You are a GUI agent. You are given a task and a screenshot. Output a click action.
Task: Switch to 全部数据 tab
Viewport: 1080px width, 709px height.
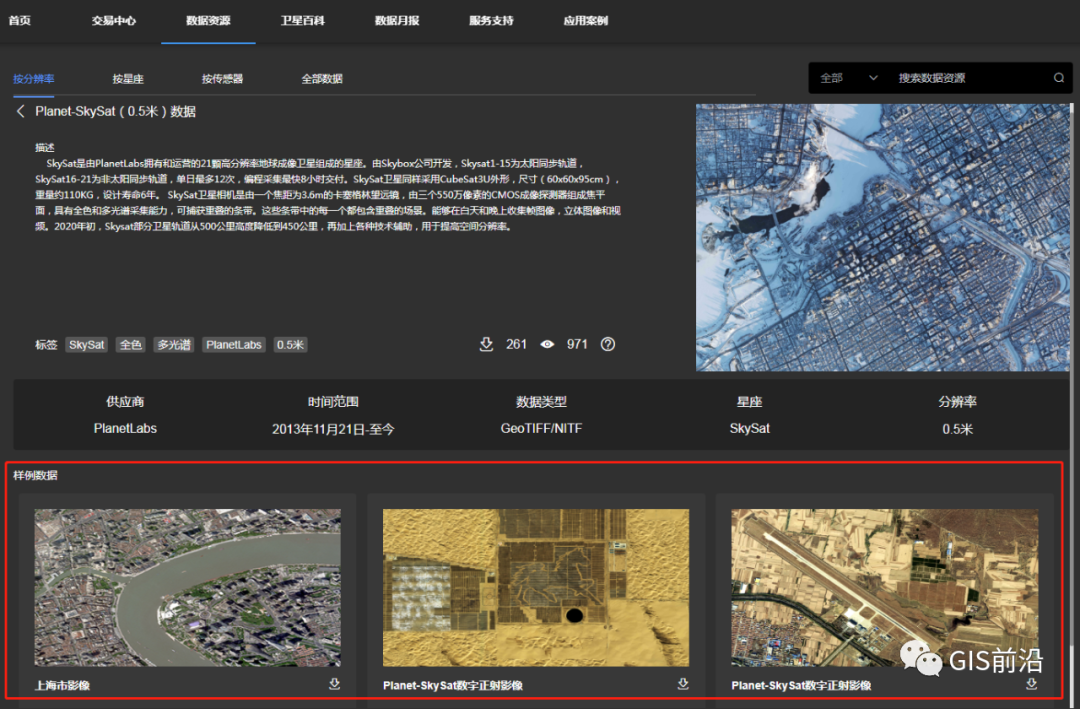pyautogui.click(x=322, y=79)
